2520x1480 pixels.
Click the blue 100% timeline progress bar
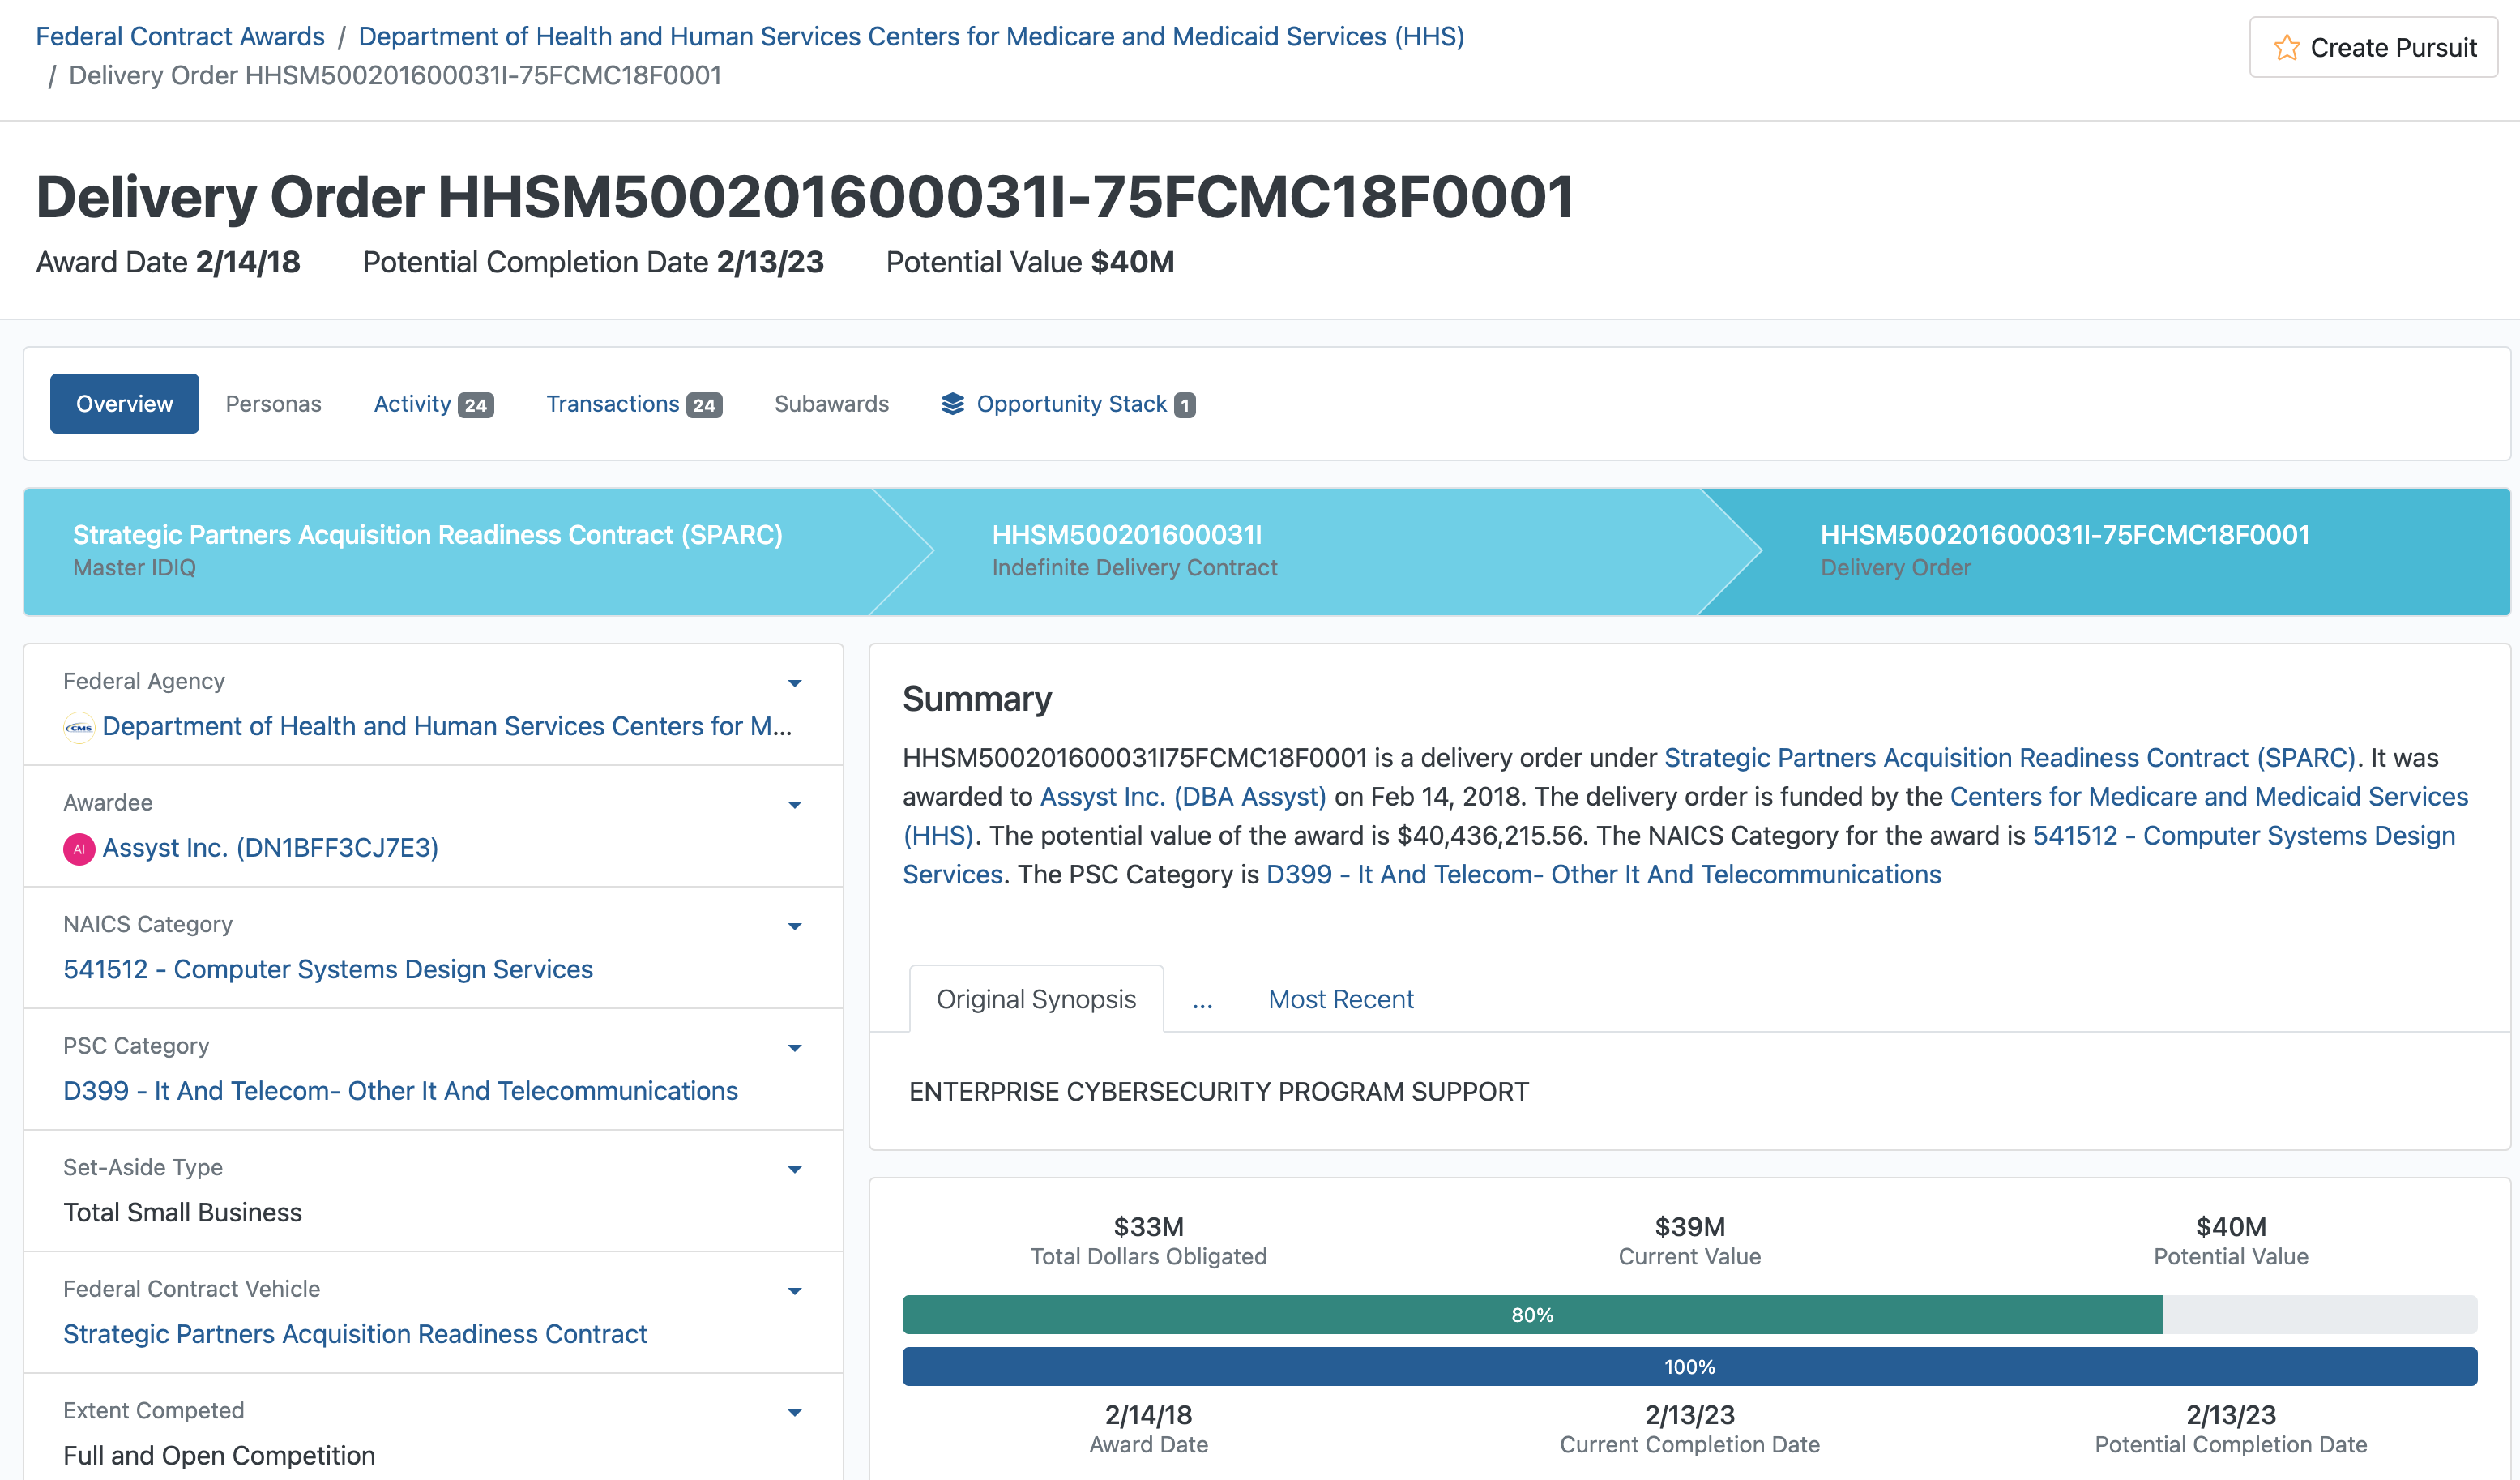click(1689, 1366)
